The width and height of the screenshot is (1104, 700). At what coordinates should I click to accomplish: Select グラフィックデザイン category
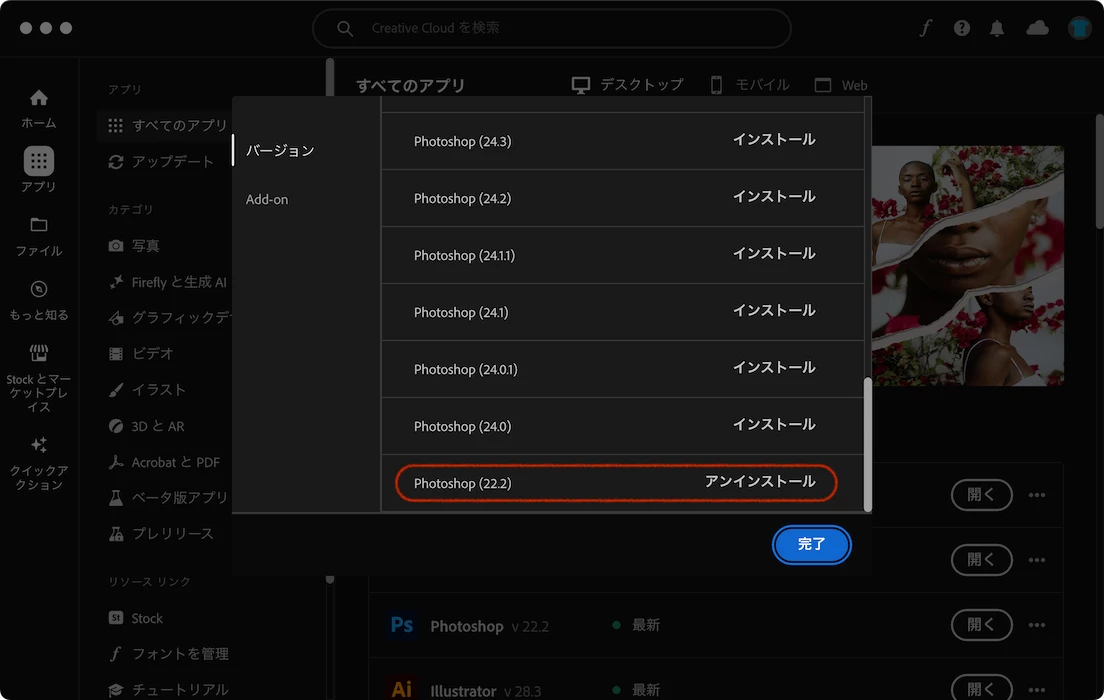[x=170, y=318]
